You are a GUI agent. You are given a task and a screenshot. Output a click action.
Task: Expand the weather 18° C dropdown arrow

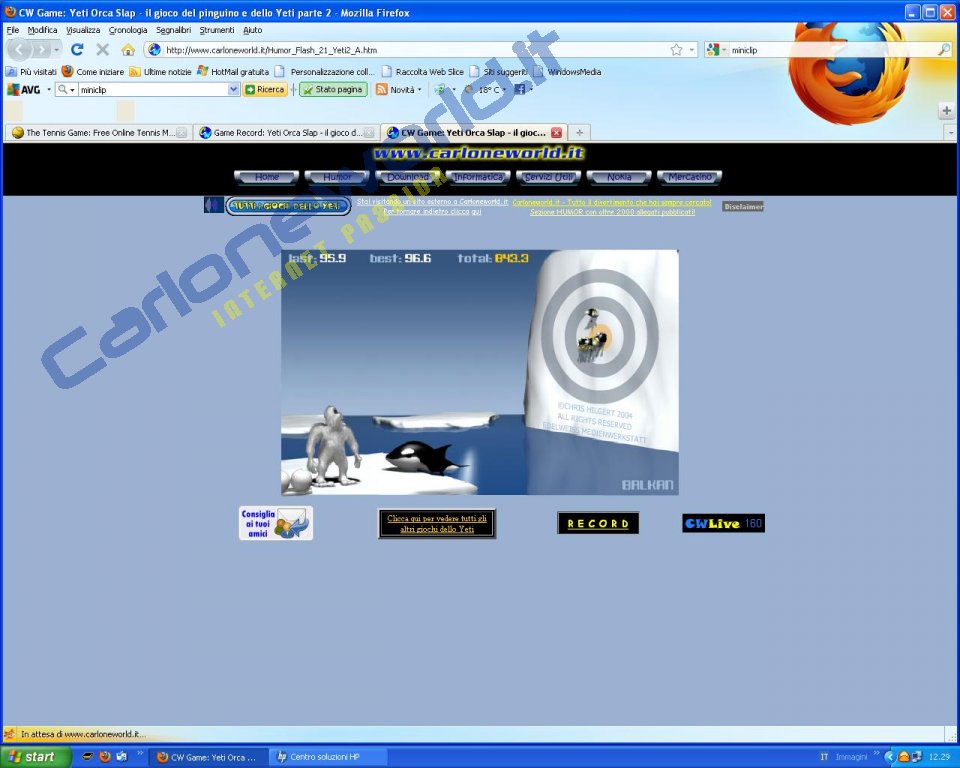pyautogui.click(x=504, y=89)
